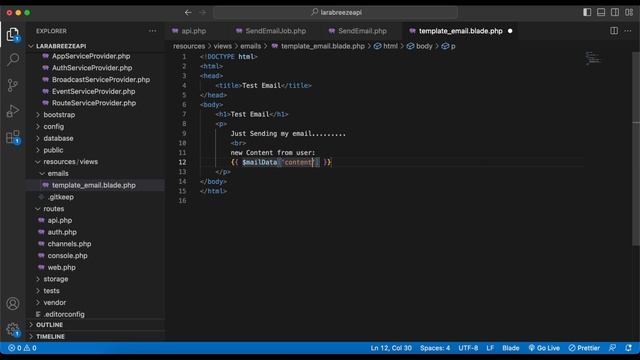Screen dimensions: 640x360
Task: Expand the public folder
Action: [53, 150]
